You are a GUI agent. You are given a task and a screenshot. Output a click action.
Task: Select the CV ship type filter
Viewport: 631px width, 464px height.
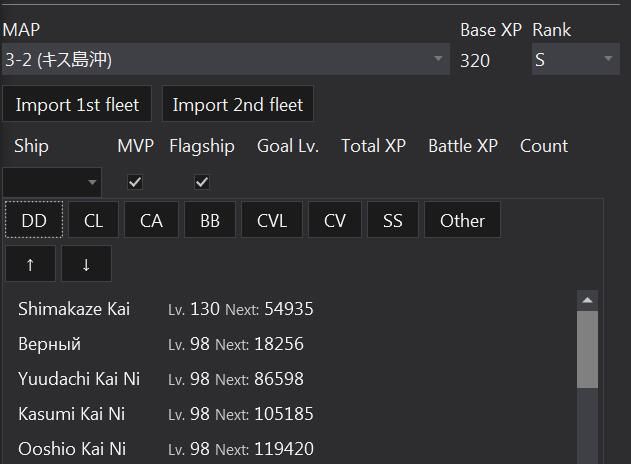pos(335,220)
